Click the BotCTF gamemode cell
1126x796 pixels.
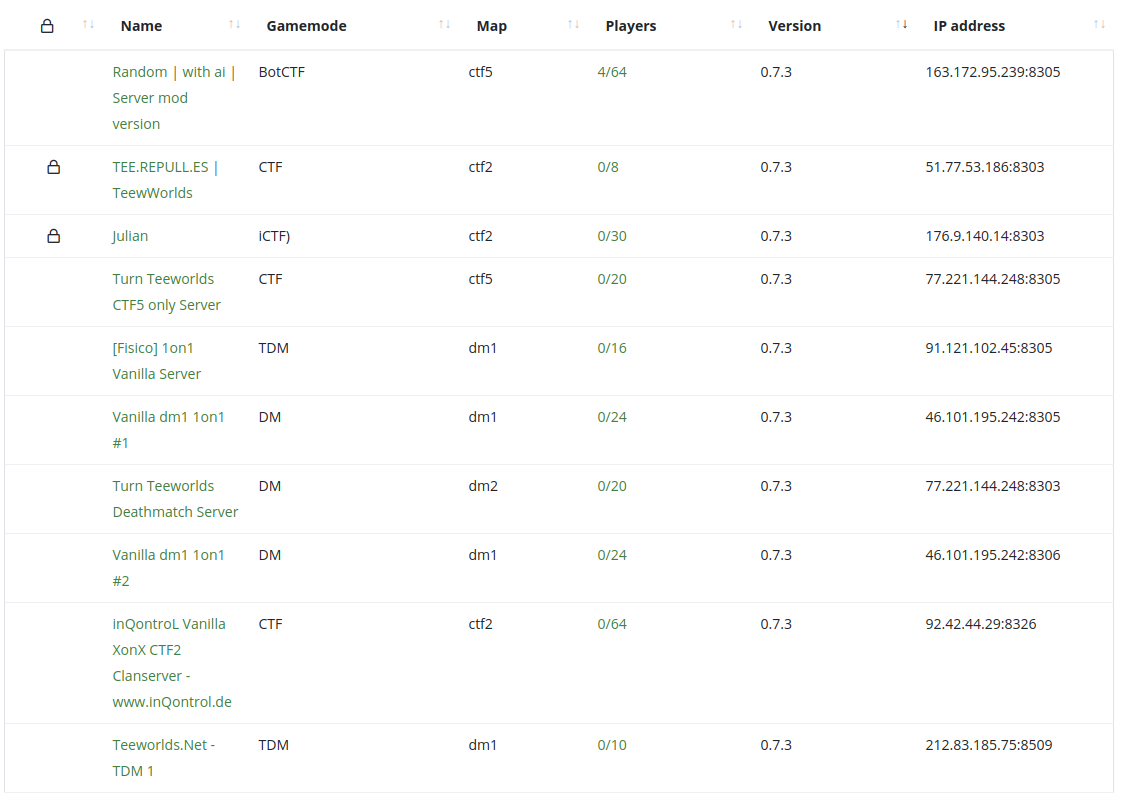click(x=282, y=72)
